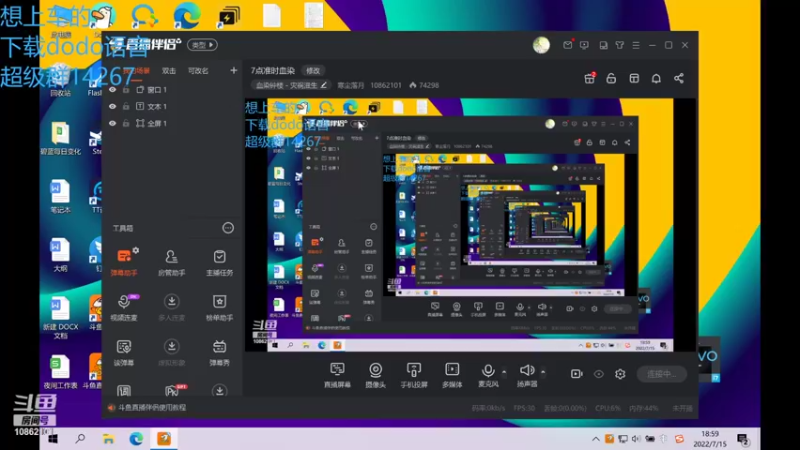Open the 主播任务 streamer tasks tool
This screenshot has height=450, width=800.
point(219,262)
